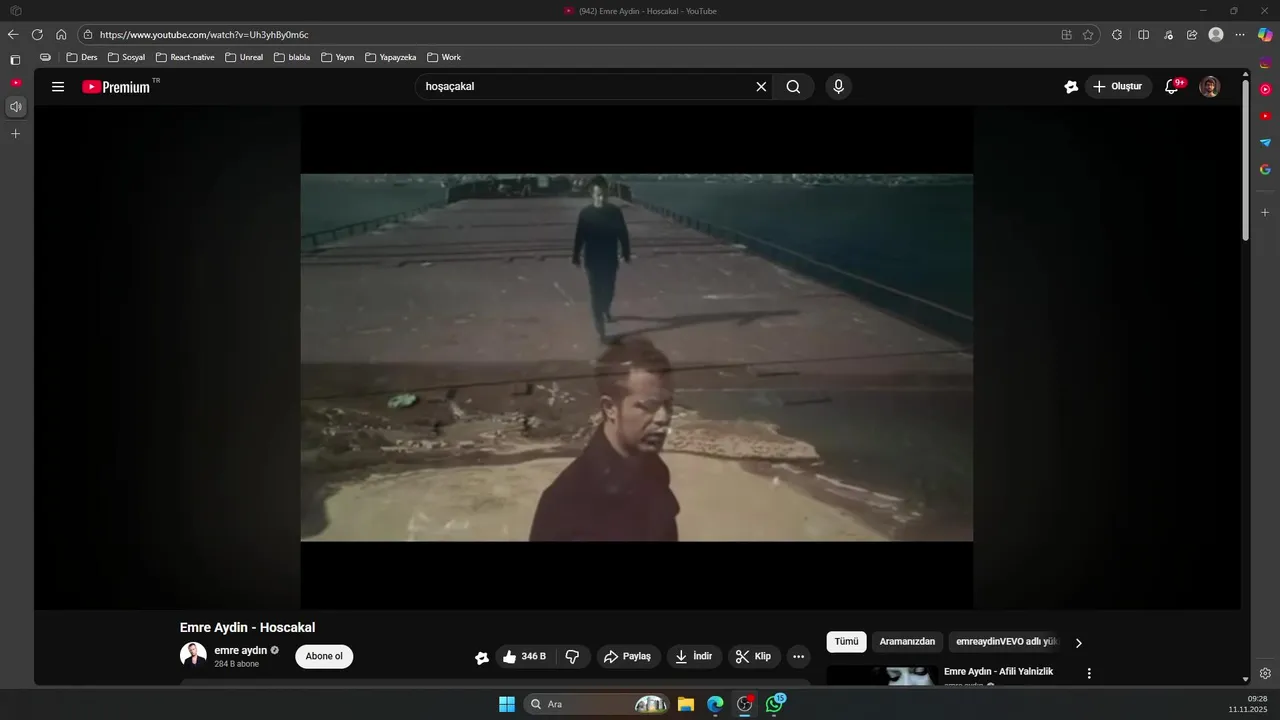Open Google in browser sidebar
Screen dimensions: 1280x720
(x=1265, y=169)
